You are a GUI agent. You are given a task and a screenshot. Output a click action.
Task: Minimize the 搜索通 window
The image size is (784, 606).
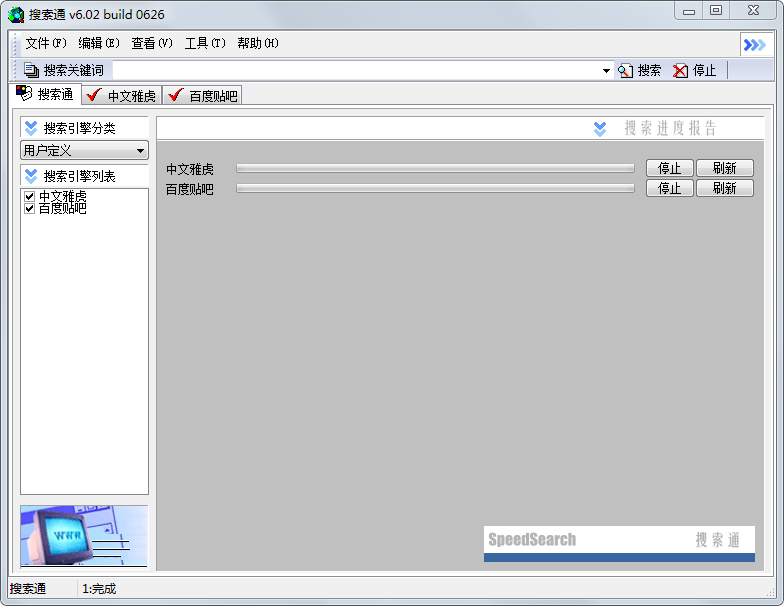pos(689,10)
